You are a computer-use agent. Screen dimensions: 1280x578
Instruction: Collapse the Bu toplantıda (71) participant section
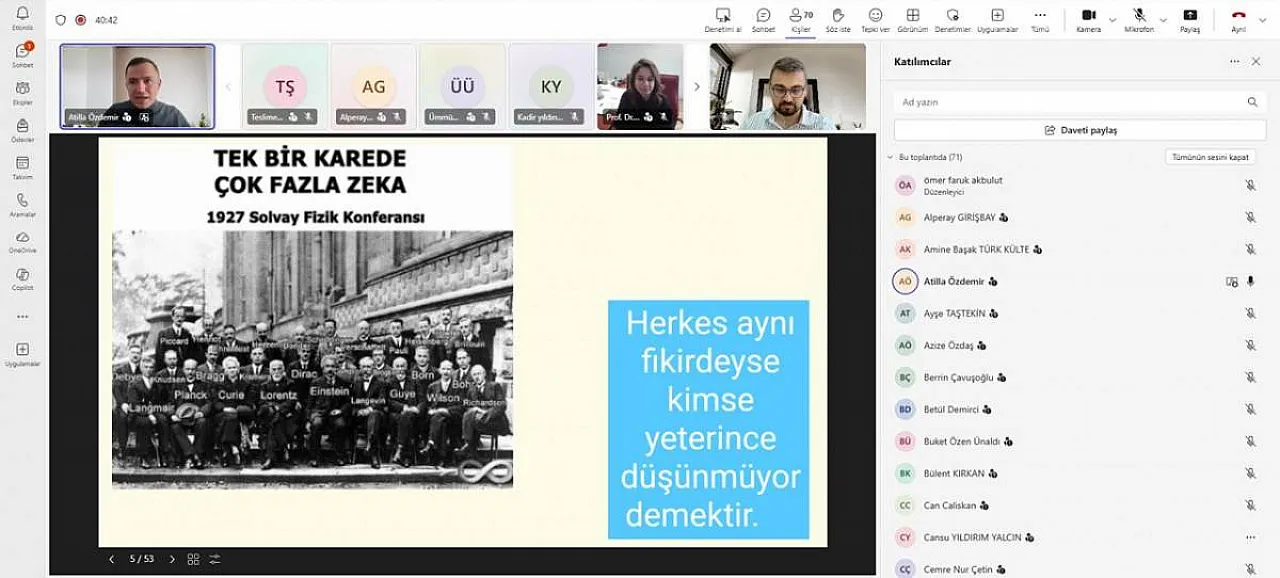(x=890, y=157)
